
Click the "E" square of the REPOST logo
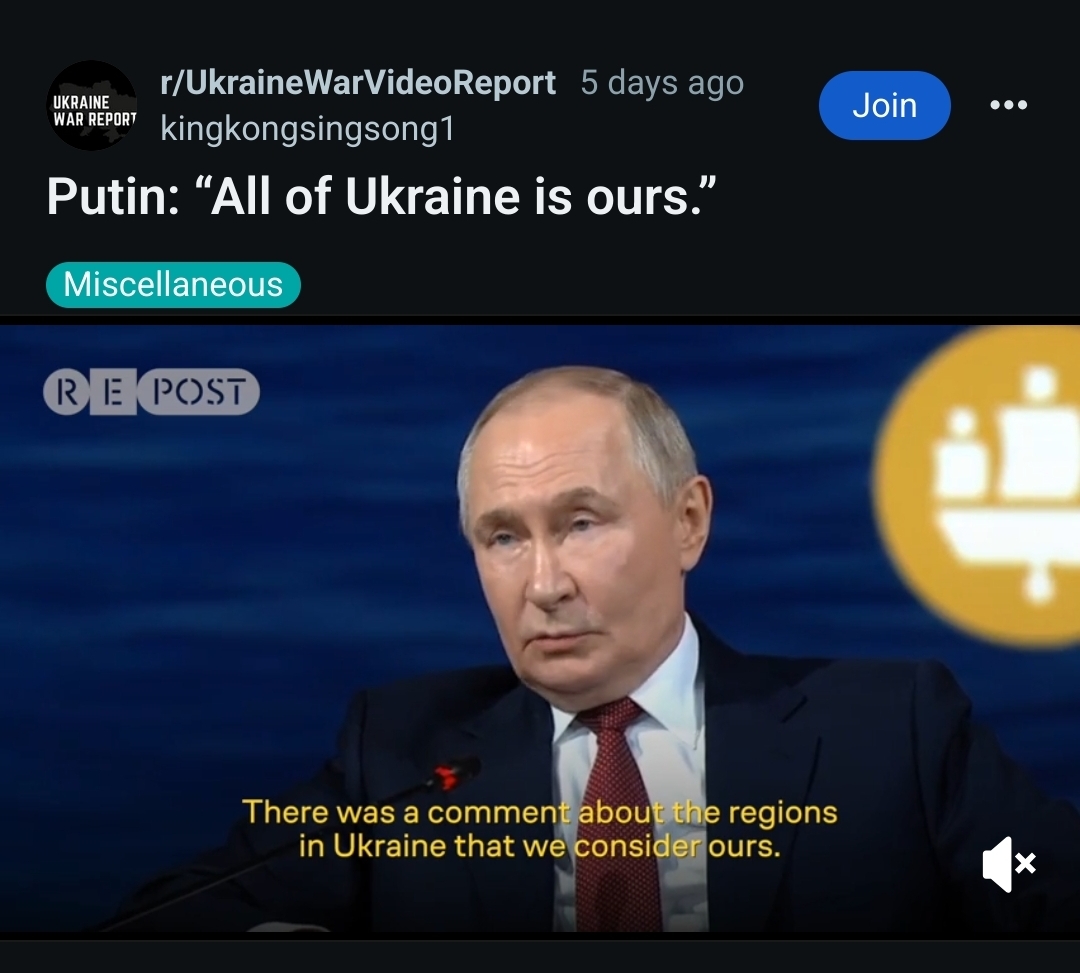pos(113,392)
